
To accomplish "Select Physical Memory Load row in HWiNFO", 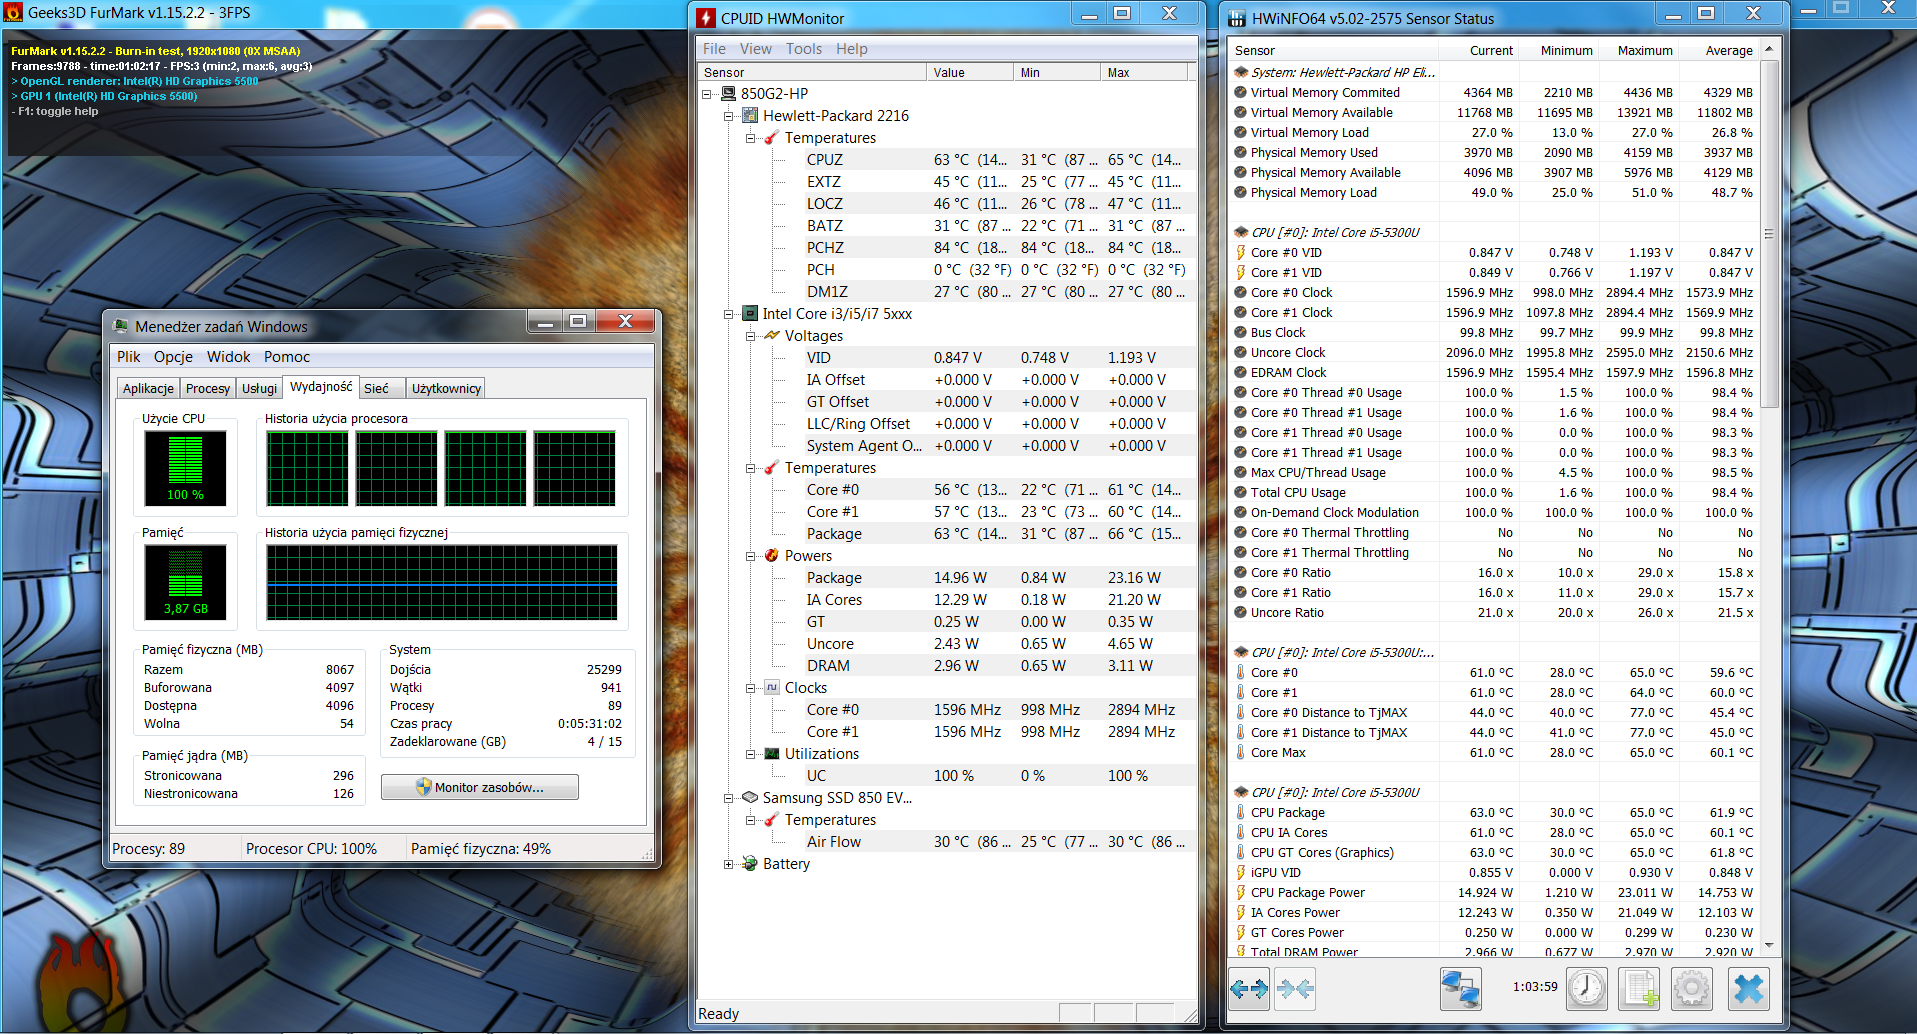I will click(1494, 192).
